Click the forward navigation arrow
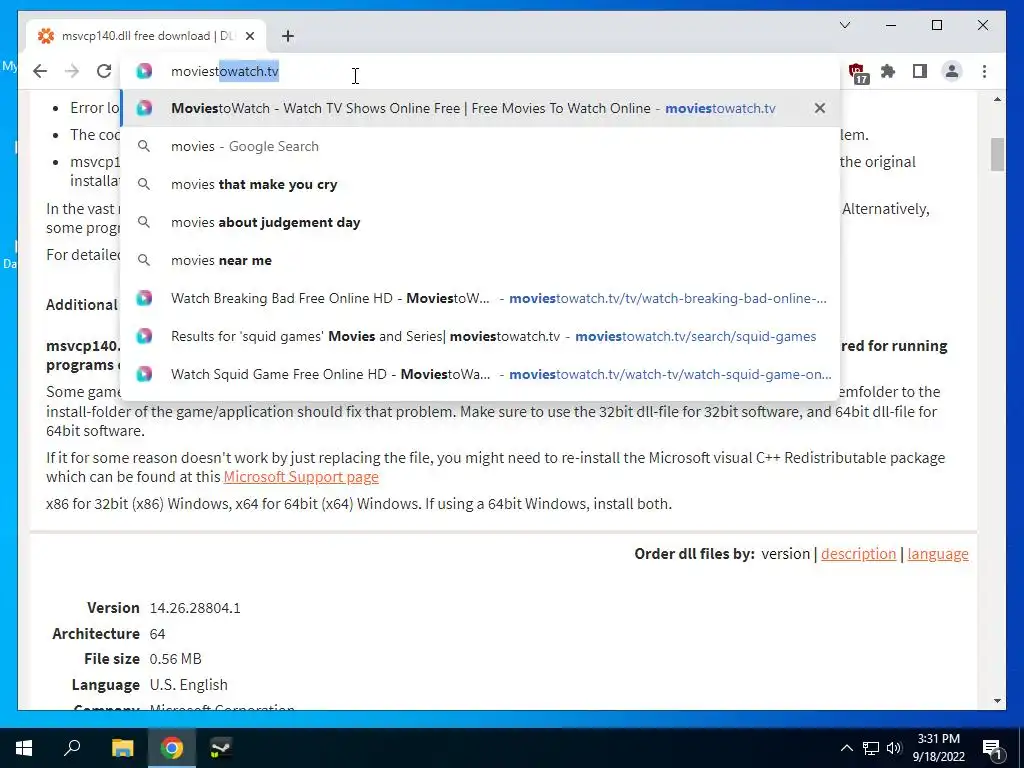This screenshot has width=1024, height=768. (x=72, y=71)
